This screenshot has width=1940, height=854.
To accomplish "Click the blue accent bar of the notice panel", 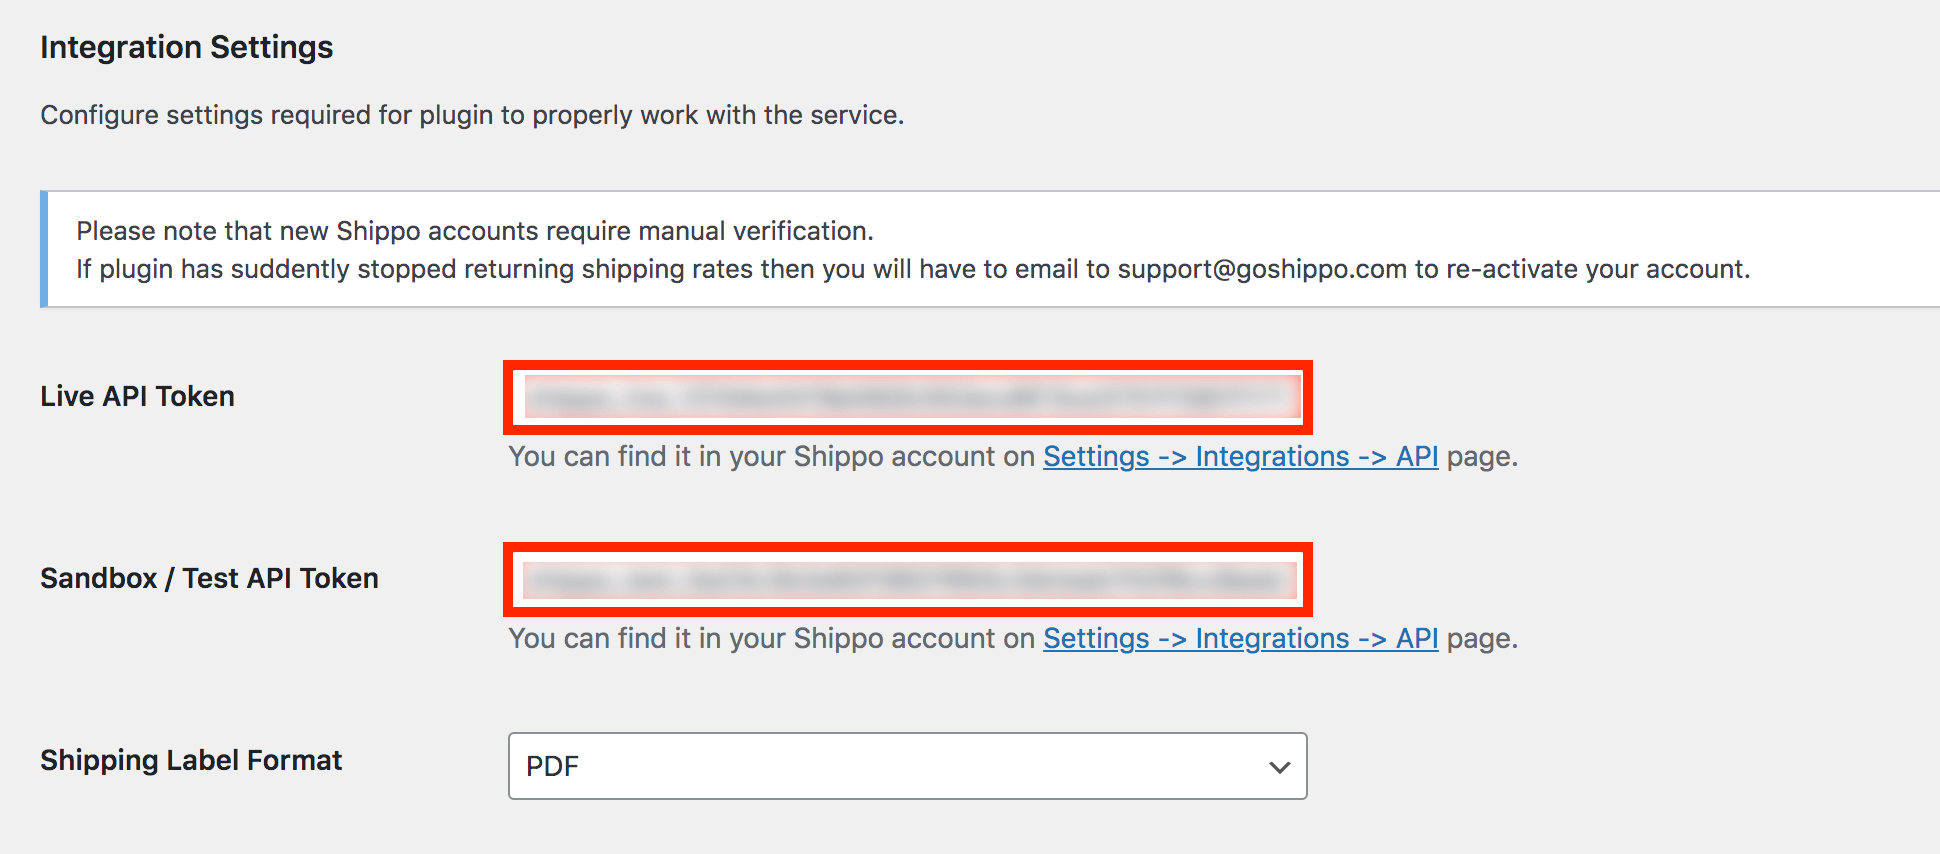I will coord(44,249).
